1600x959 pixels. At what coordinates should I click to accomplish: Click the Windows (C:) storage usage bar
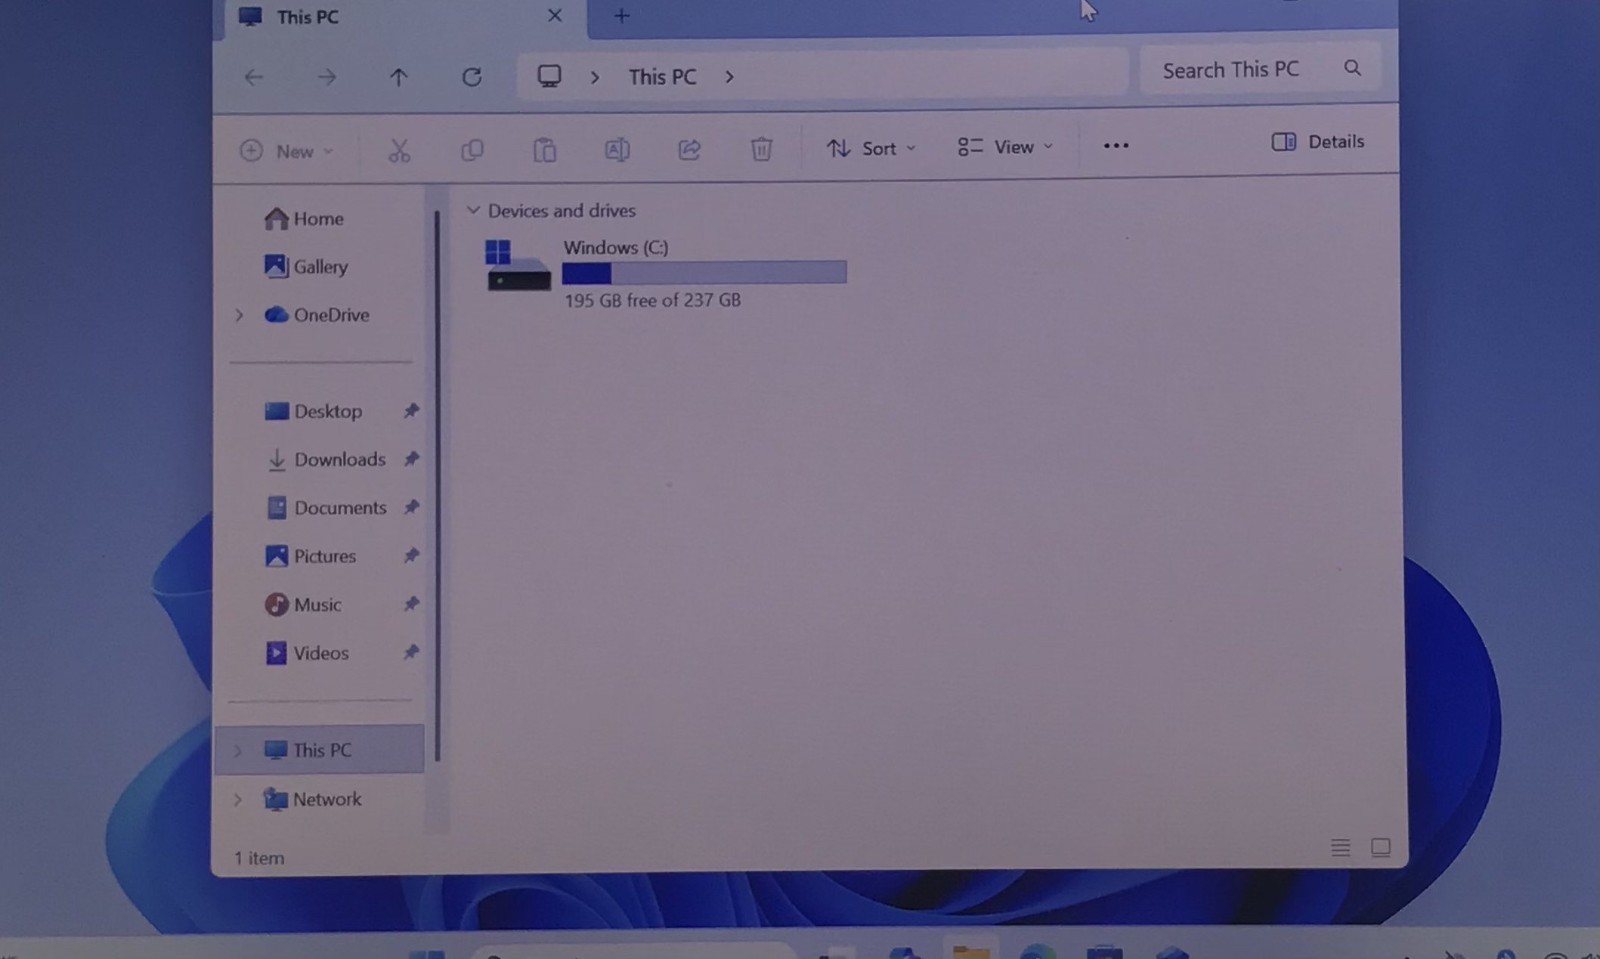704,272
